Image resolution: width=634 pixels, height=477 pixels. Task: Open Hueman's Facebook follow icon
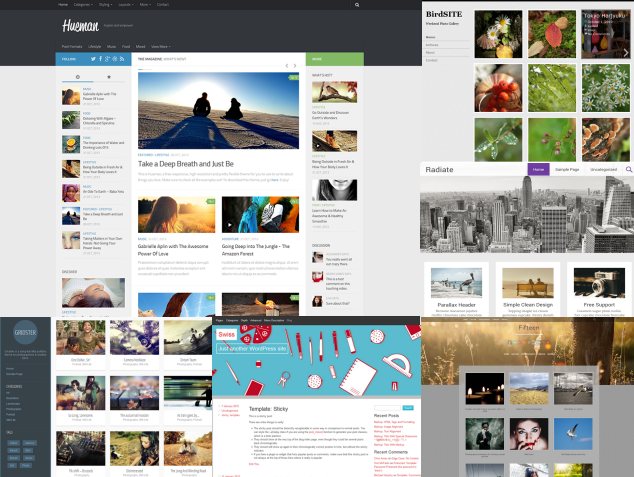tap(100, 59)
